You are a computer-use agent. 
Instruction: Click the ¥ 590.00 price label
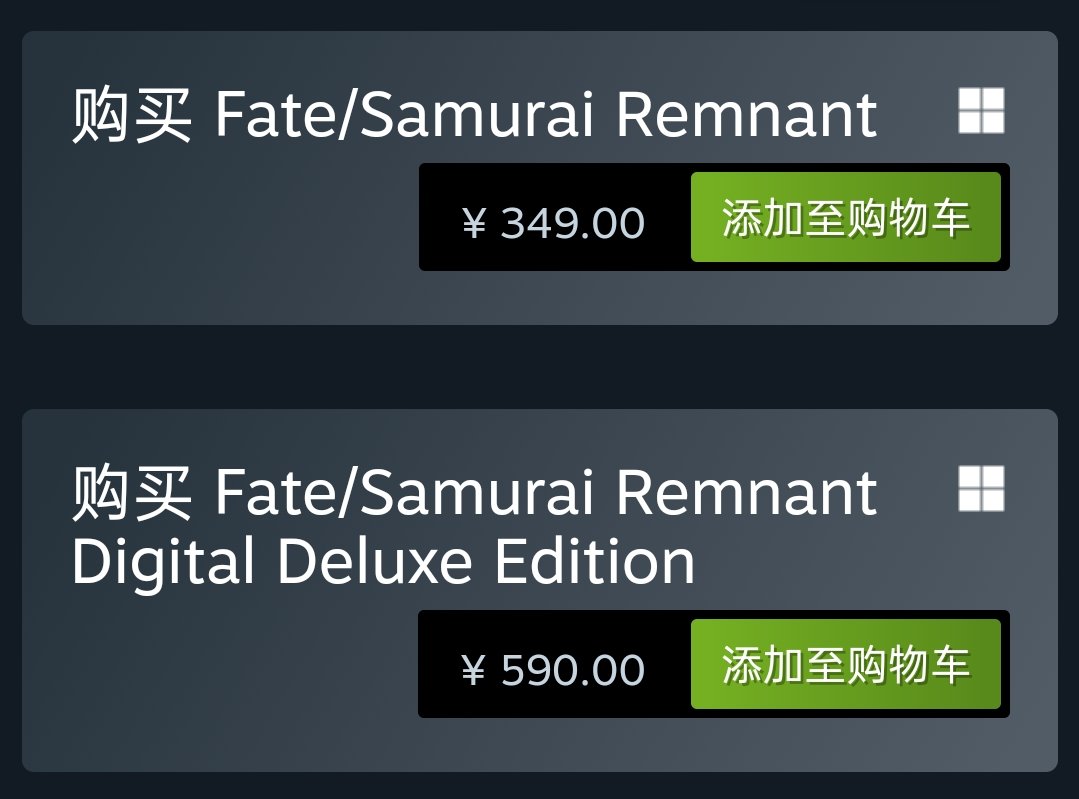coord(554,669)
